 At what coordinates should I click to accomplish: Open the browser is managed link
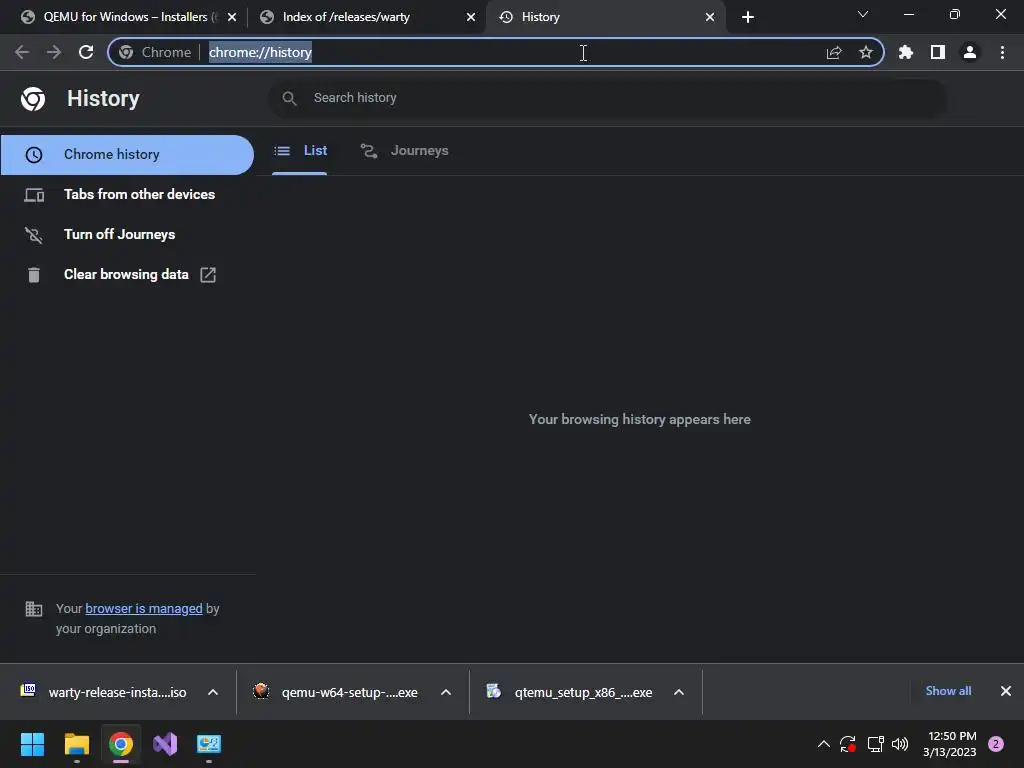[x=144, y=609]
